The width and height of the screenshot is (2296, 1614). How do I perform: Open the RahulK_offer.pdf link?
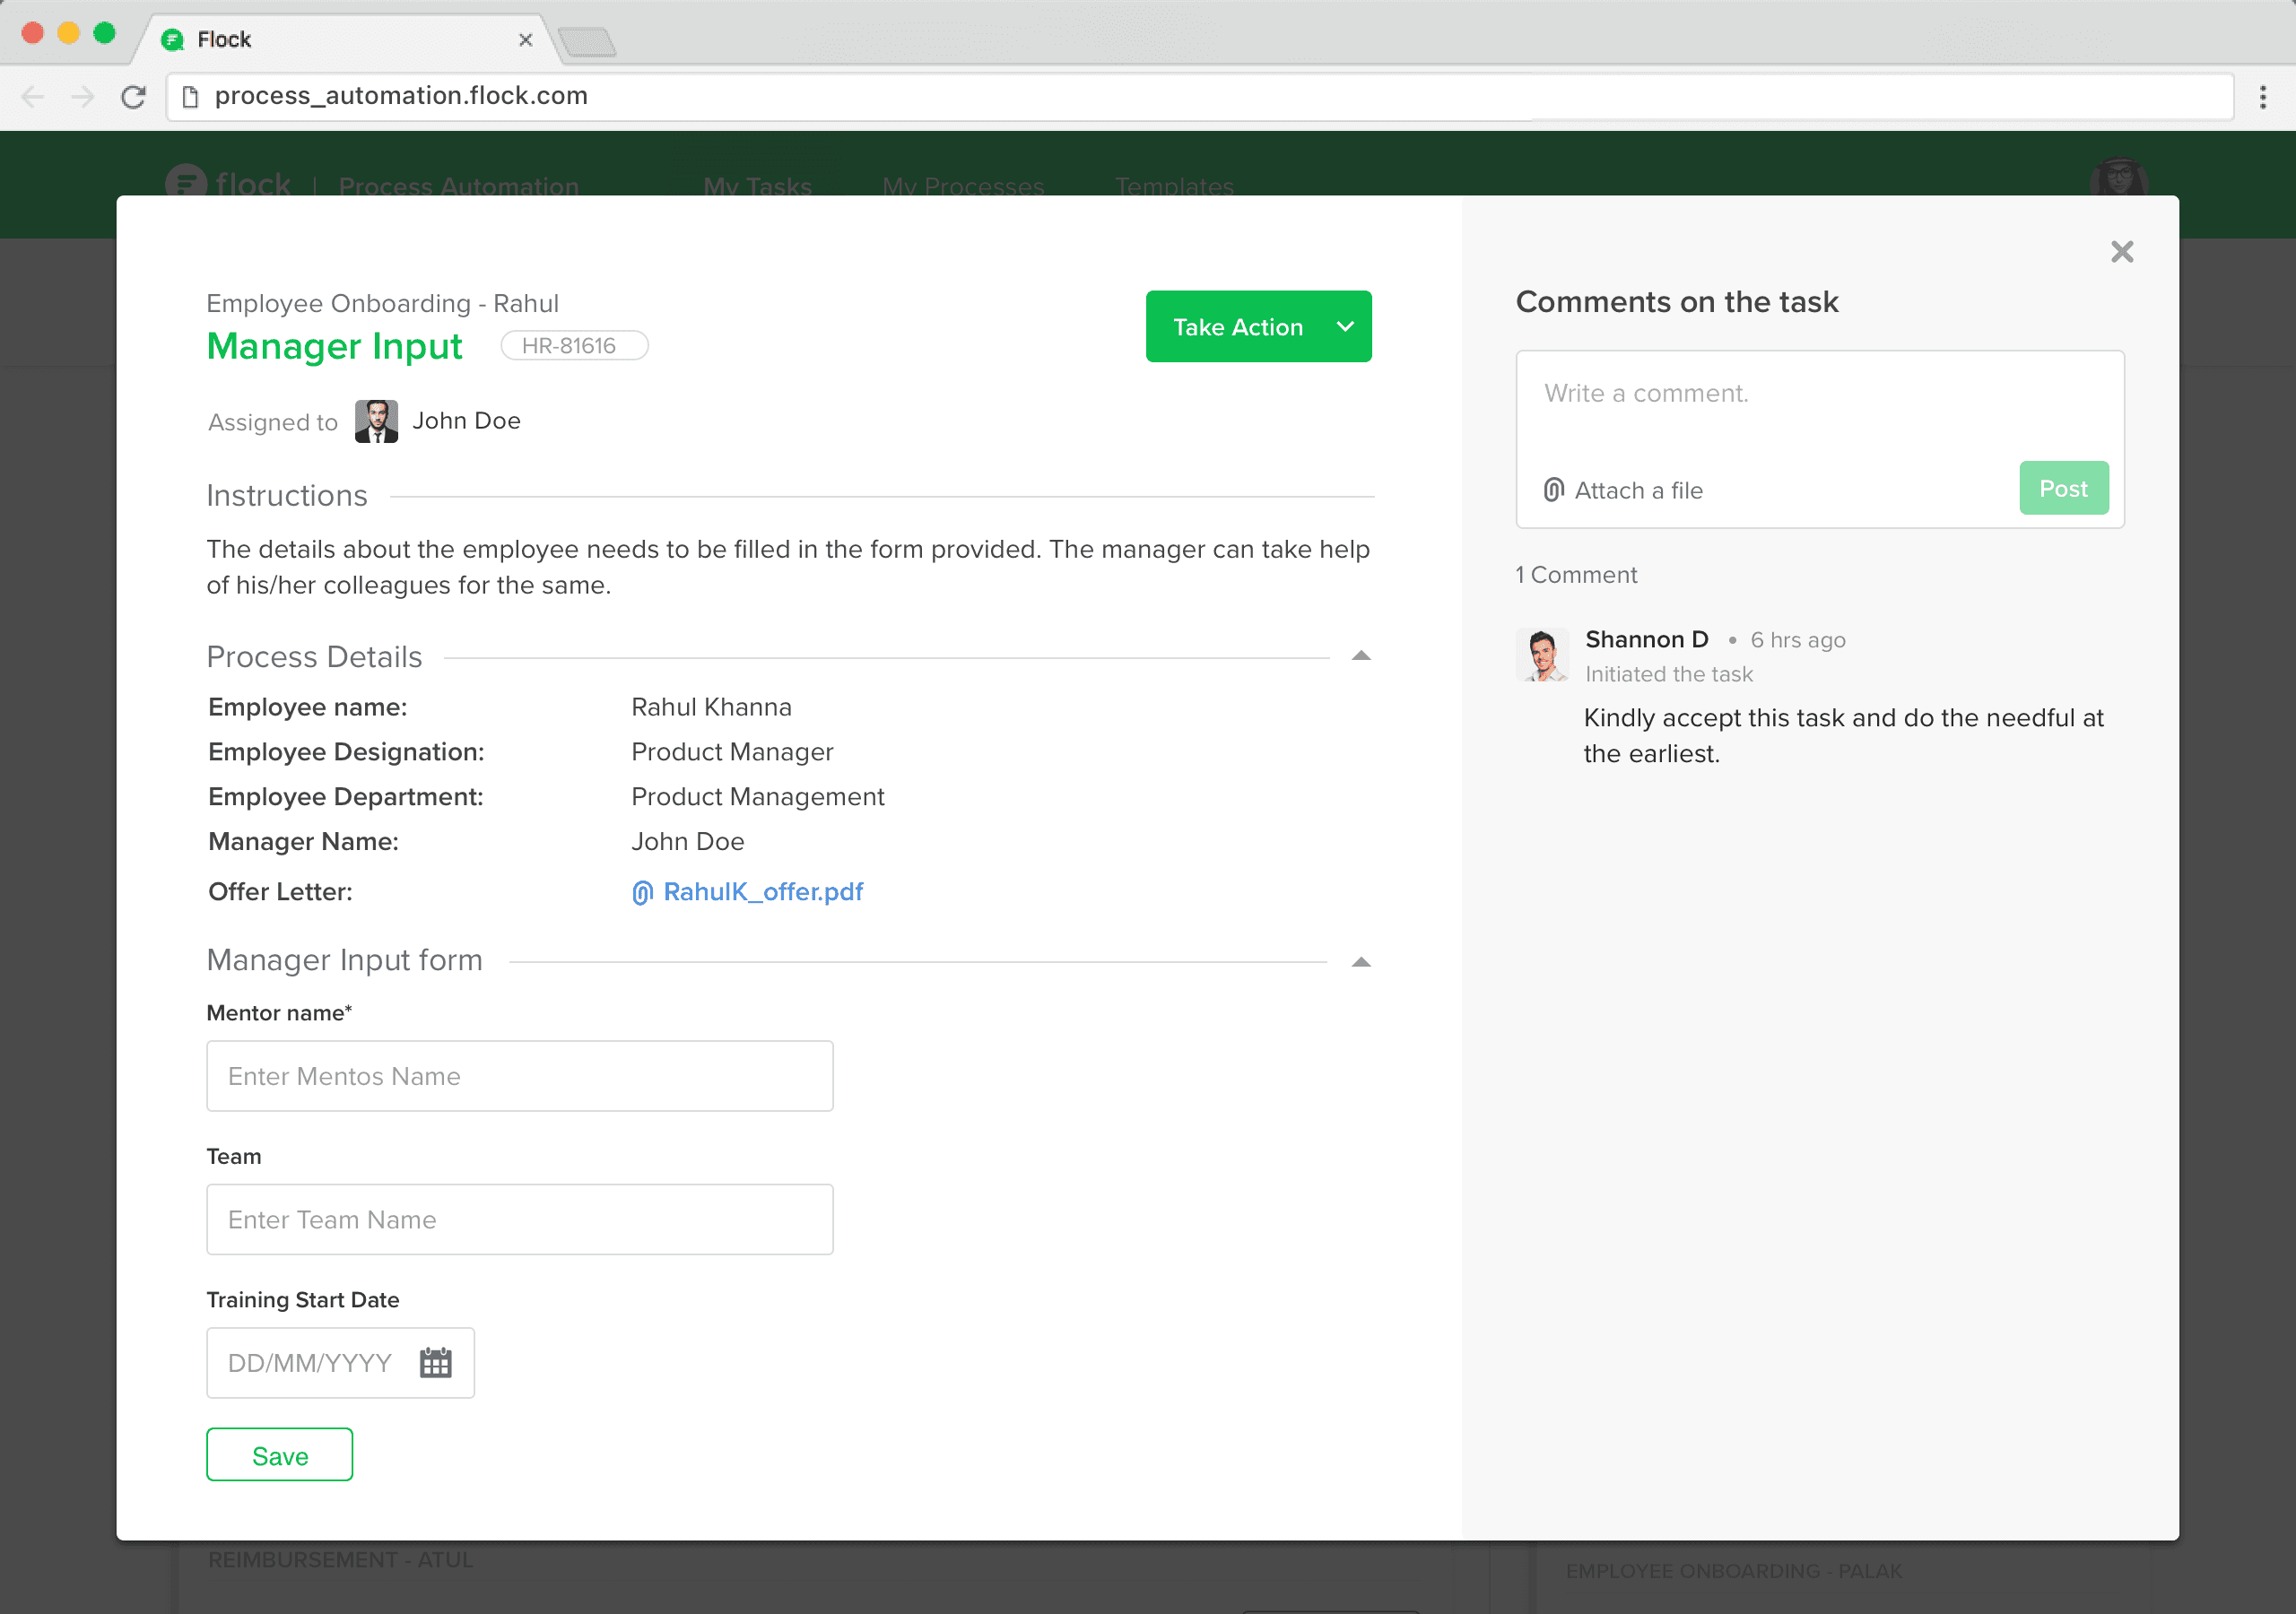[x=763, y=892]
